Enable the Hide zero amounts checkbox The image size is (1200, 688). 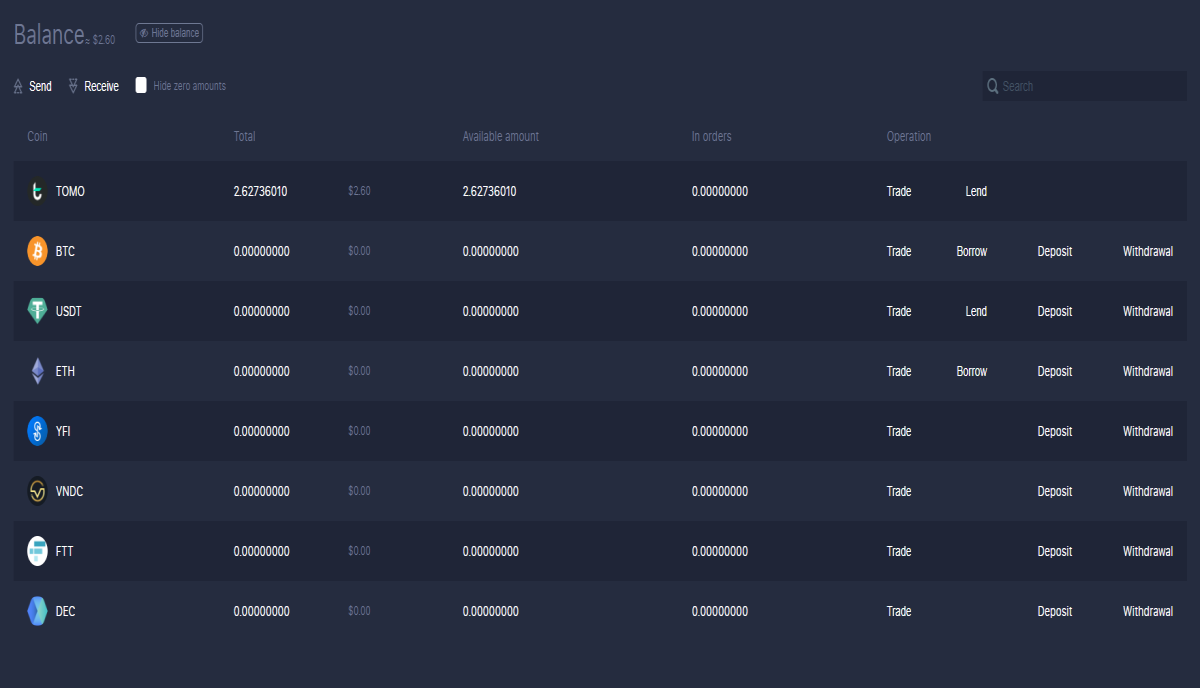click(141, 85)
